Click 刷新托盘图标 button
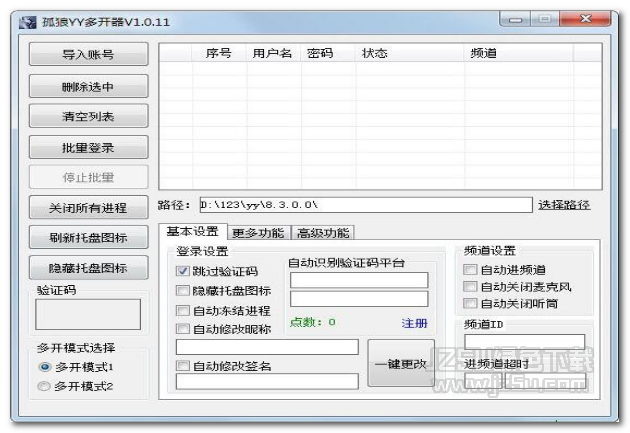Viewport: 630px width, 433px height. [88, 237]
